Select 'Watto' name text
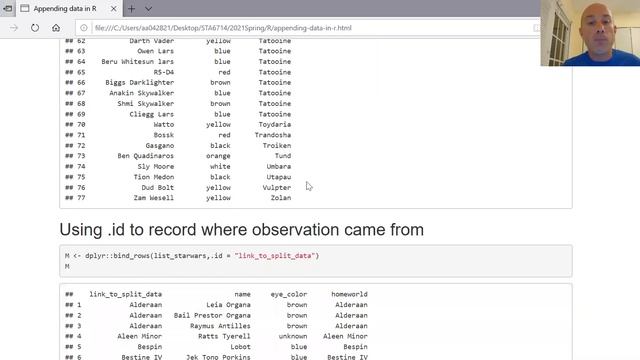640x360 pixels. coord(164,124)
